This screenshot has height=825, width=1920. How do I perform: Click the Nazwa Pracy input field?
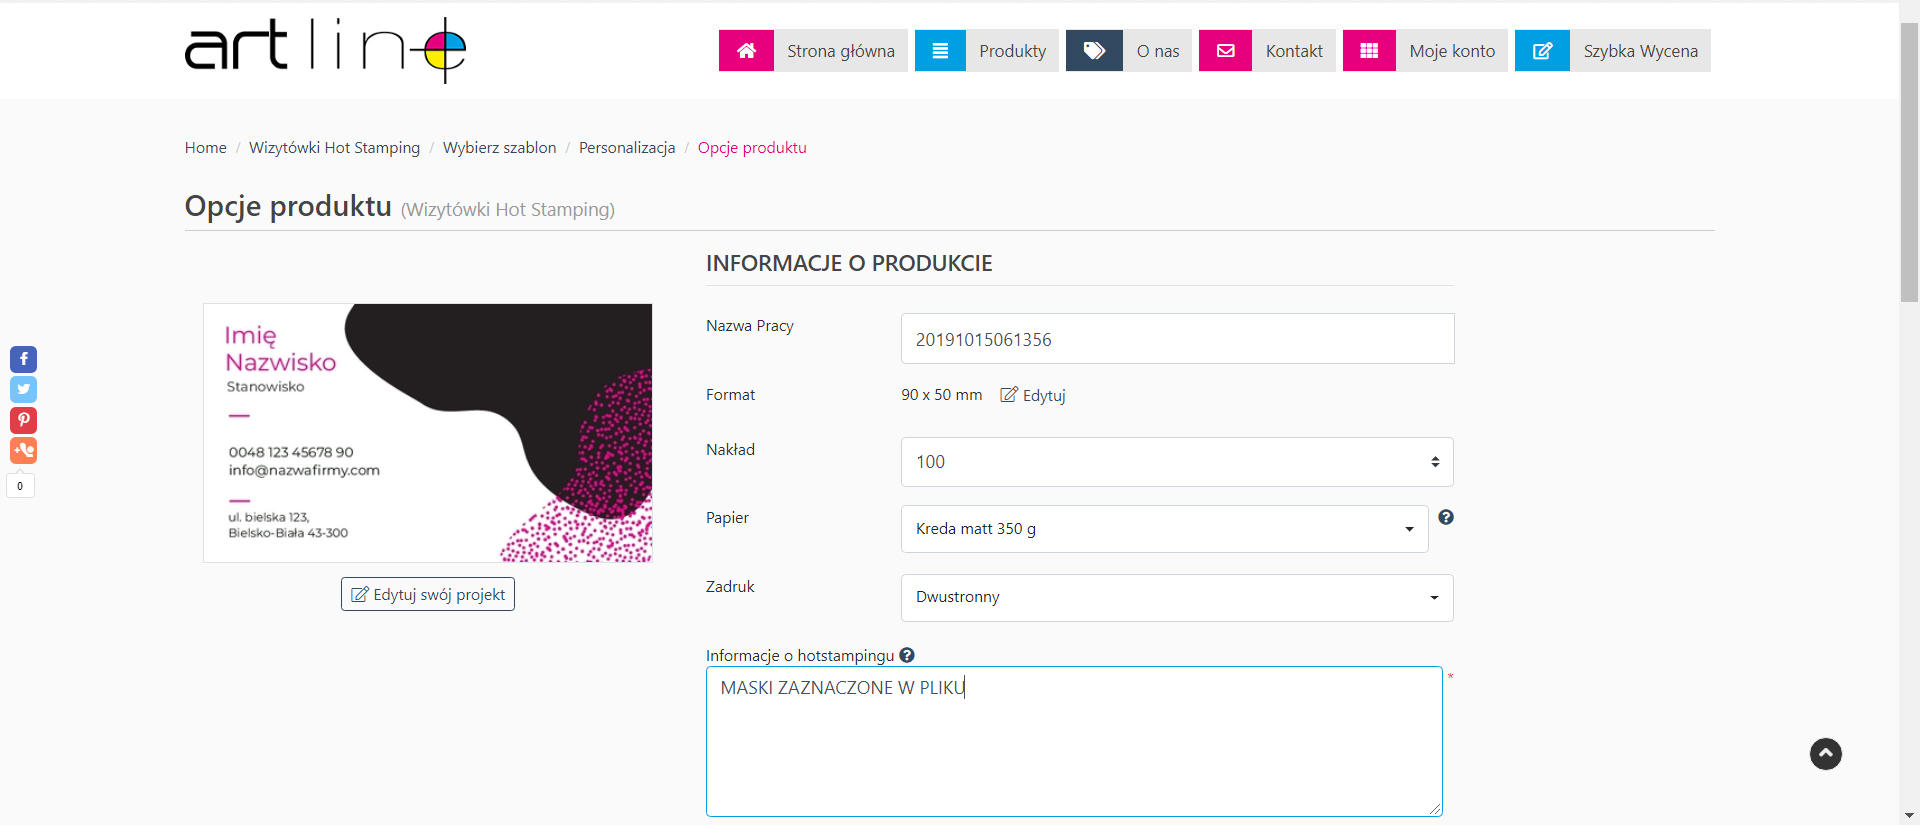coord(1176,339)
